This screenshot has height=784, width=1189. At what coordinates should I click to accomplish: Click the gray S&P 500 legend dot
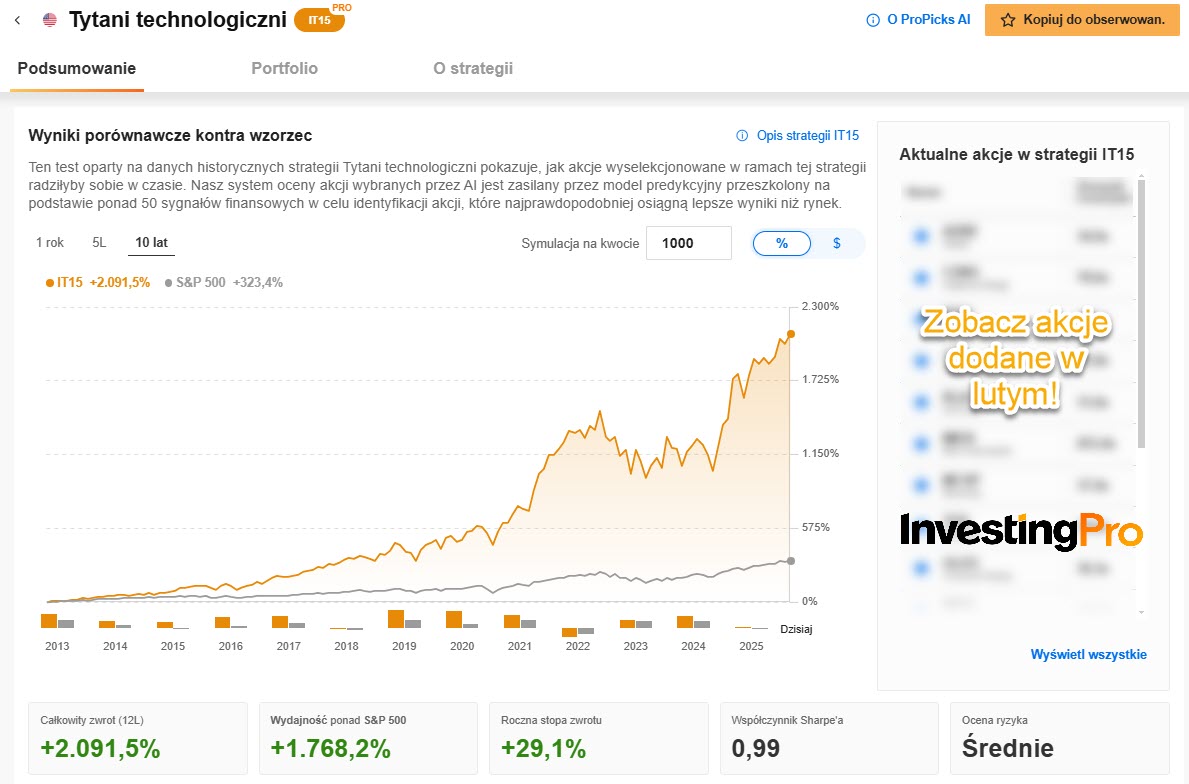(168, 283)
